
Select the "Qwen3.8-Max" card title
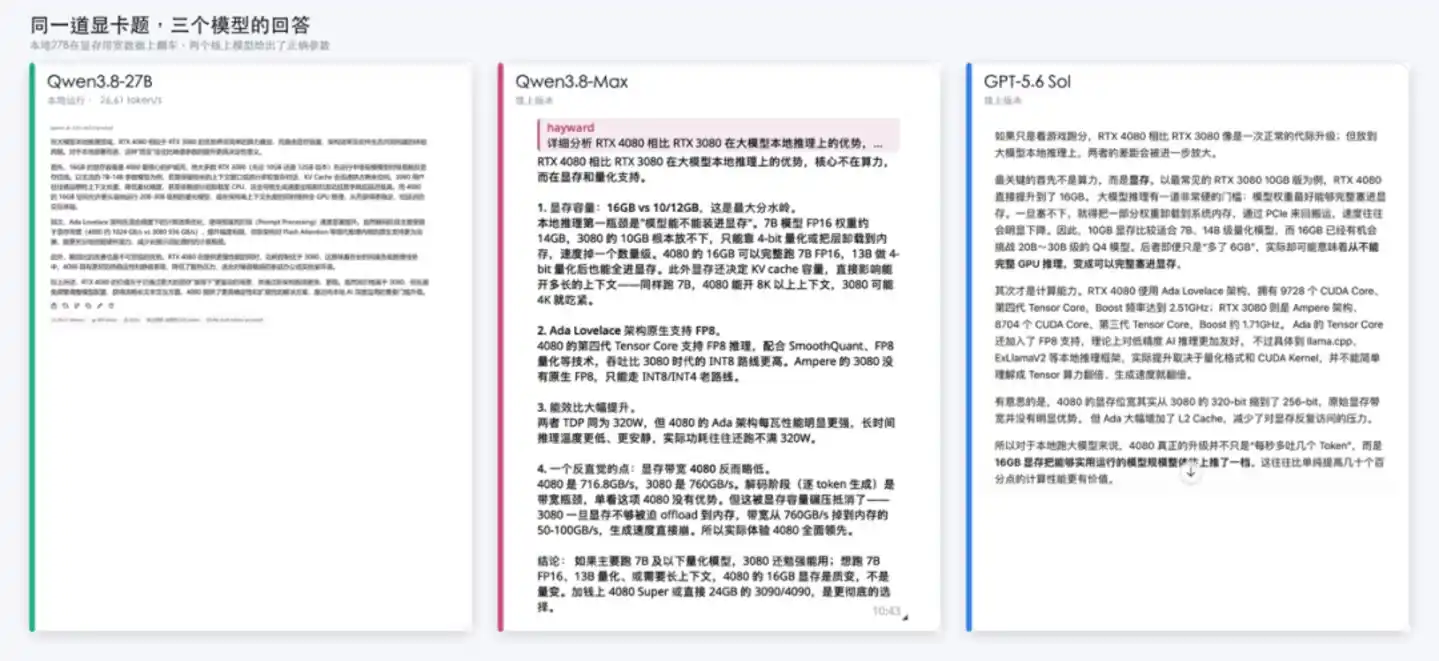572,81
